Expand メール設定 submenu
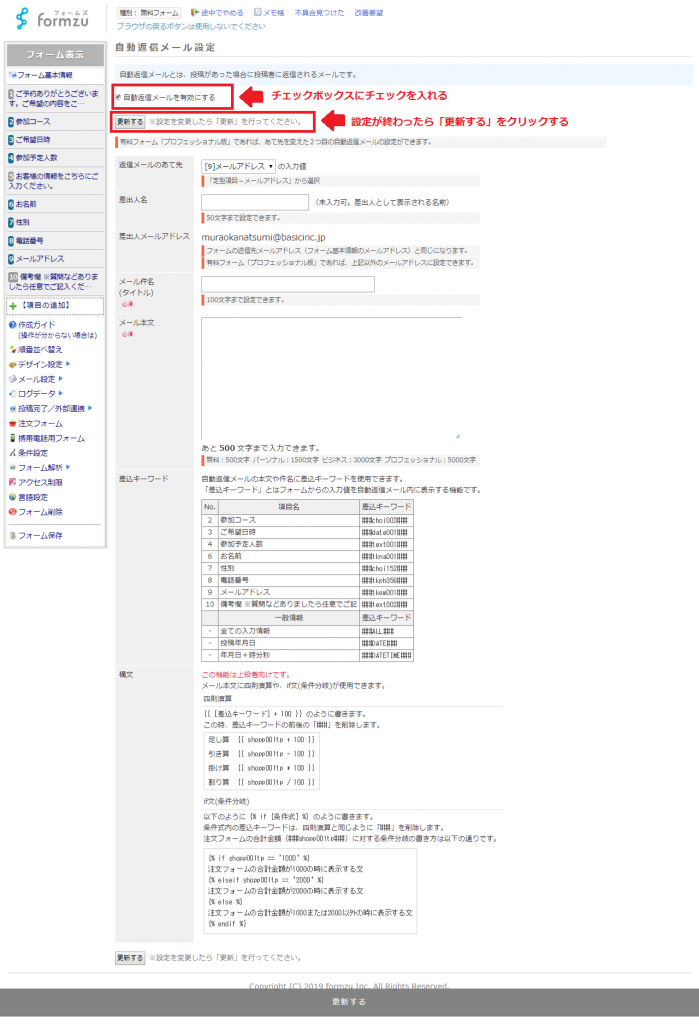The height and width of the screenshot is (1024, 699). pos(37,379)
